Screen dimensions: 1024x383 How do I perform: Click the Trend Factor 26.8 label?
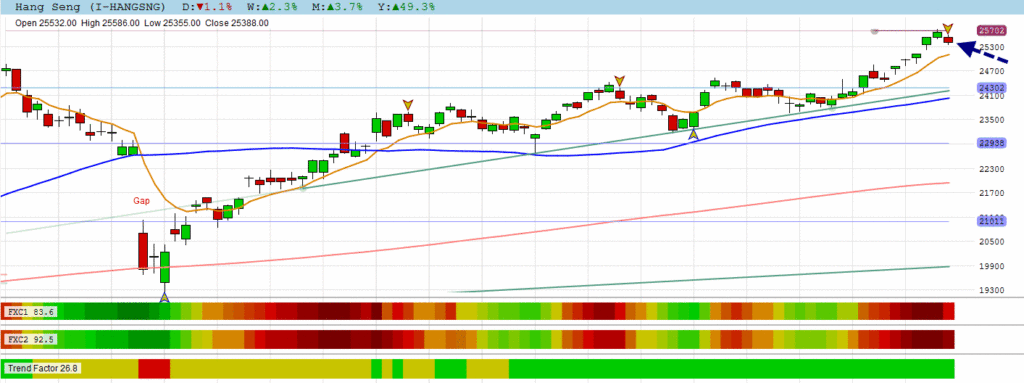[42, 369]
